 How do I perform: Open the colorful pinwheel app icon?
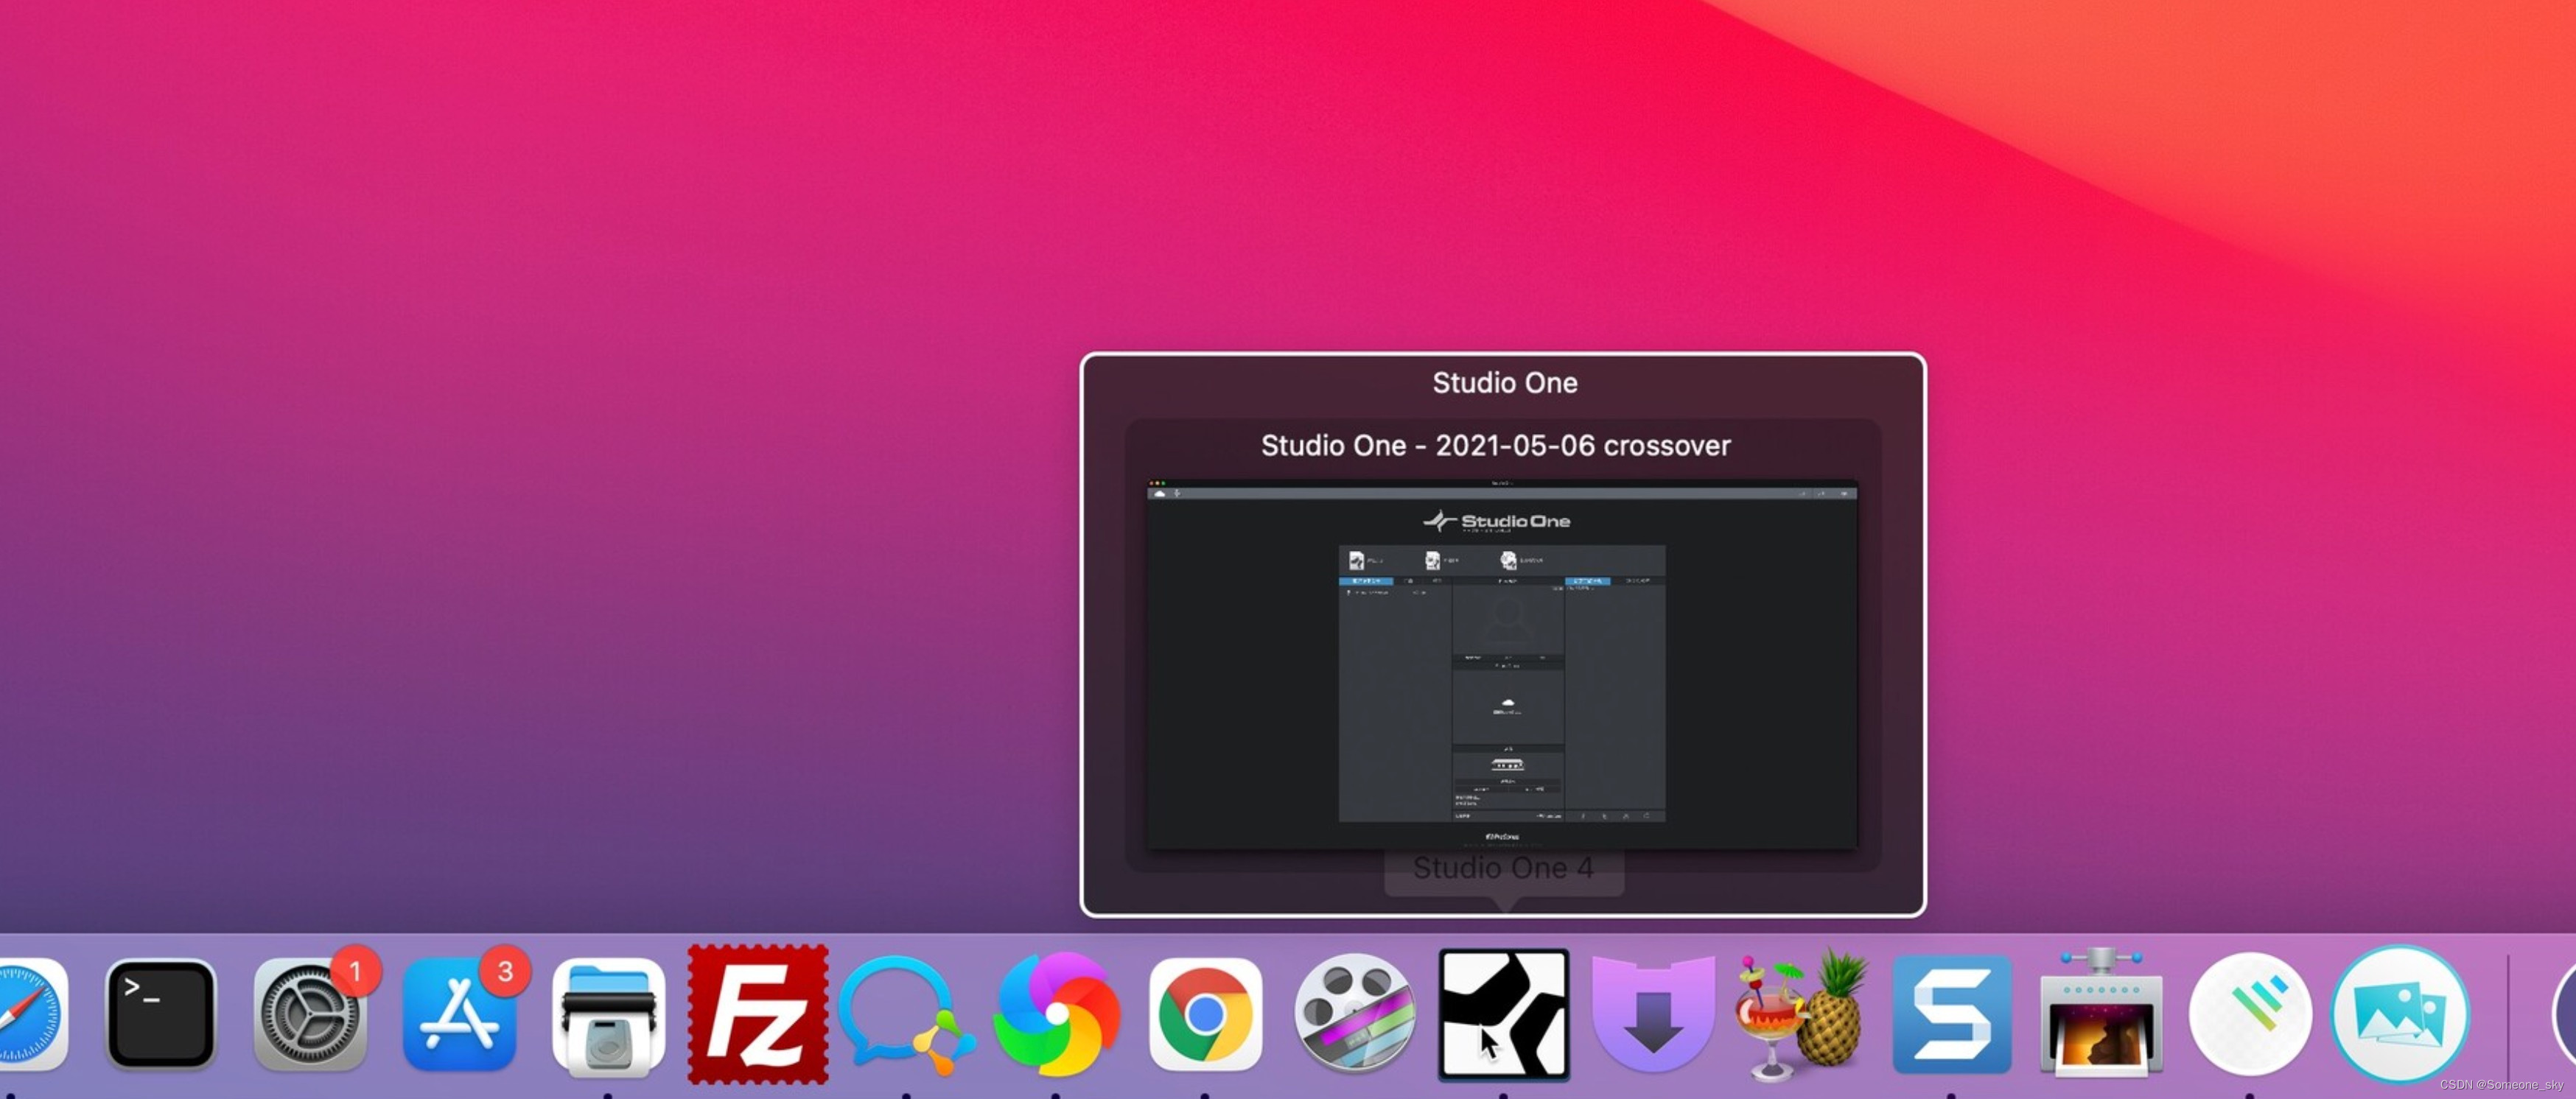[x=1056, y=1014]
